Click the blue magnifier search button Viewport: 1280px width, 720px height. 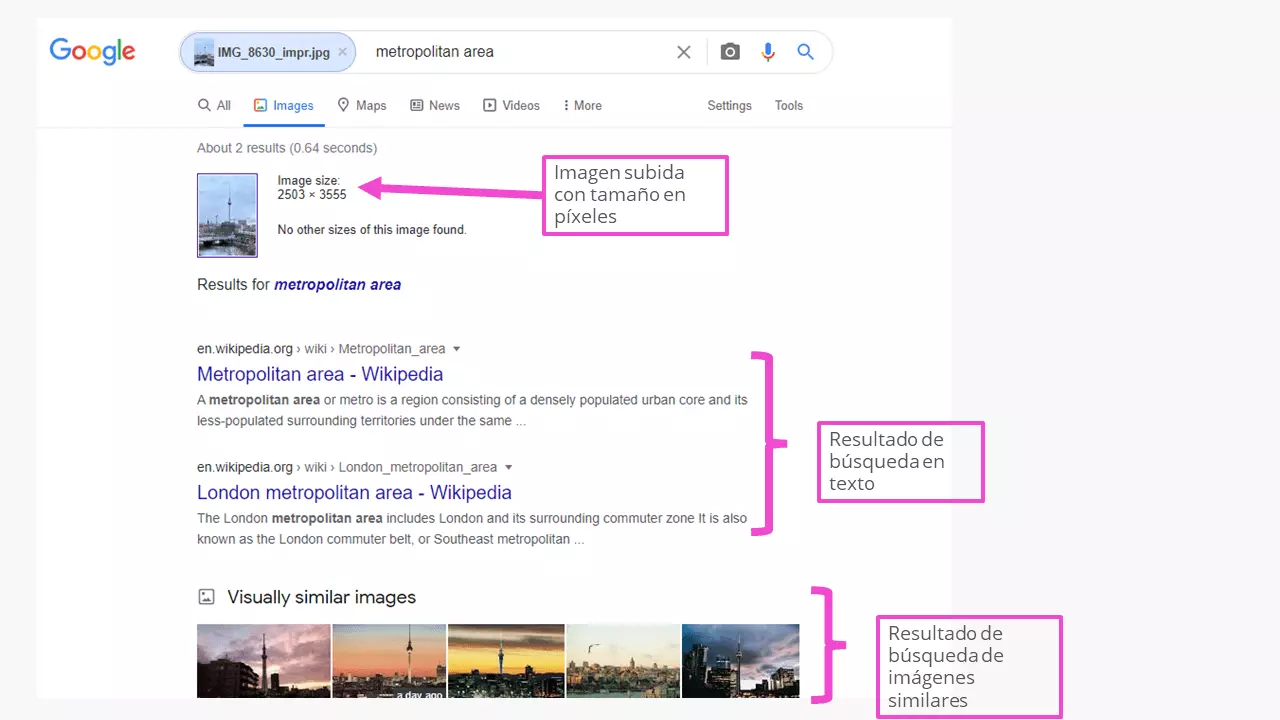[x=805, y=52]
